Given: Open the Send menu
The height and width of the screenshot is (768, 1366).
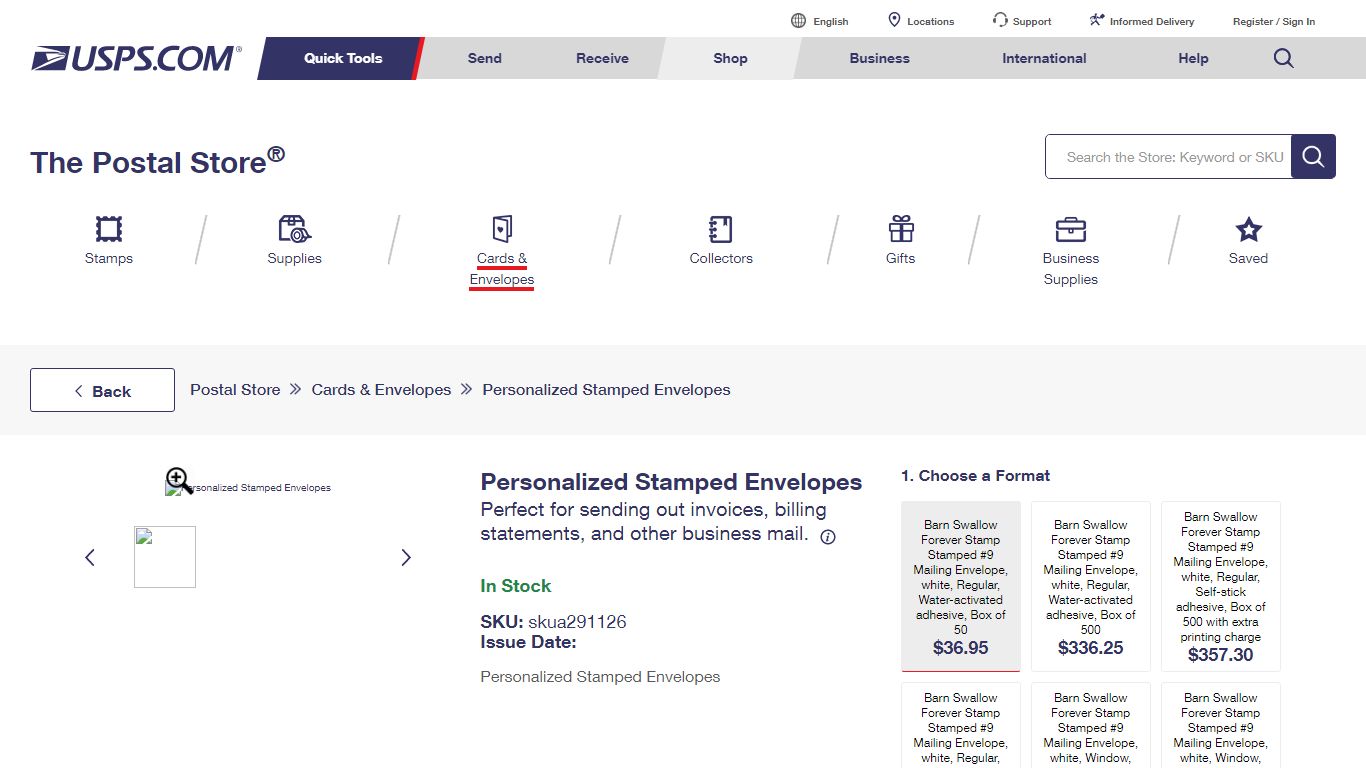Looking at the screenshot, I should tap(485, 58).
